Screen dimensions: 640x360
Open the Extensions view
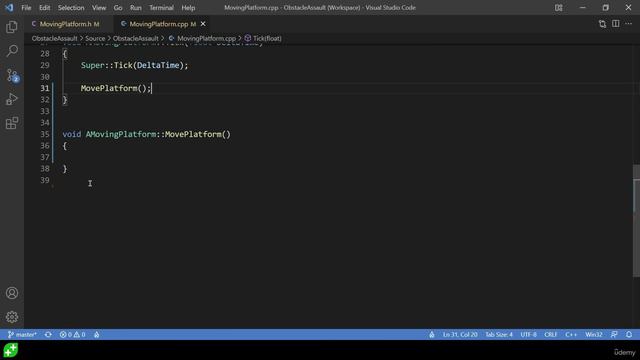coord(12,123)
